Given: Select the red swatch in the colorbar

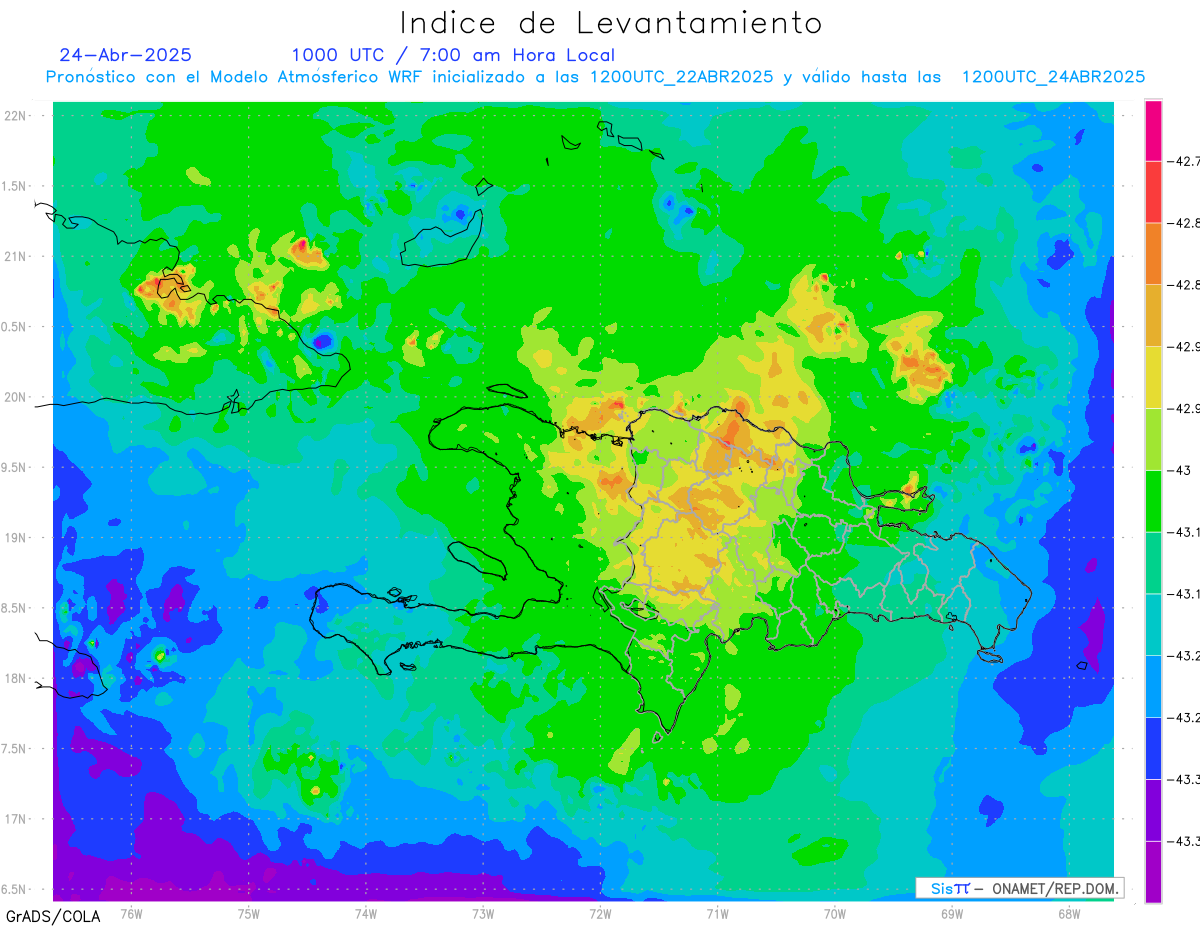Looking at the screenshot, I should tap(1153, 191).
